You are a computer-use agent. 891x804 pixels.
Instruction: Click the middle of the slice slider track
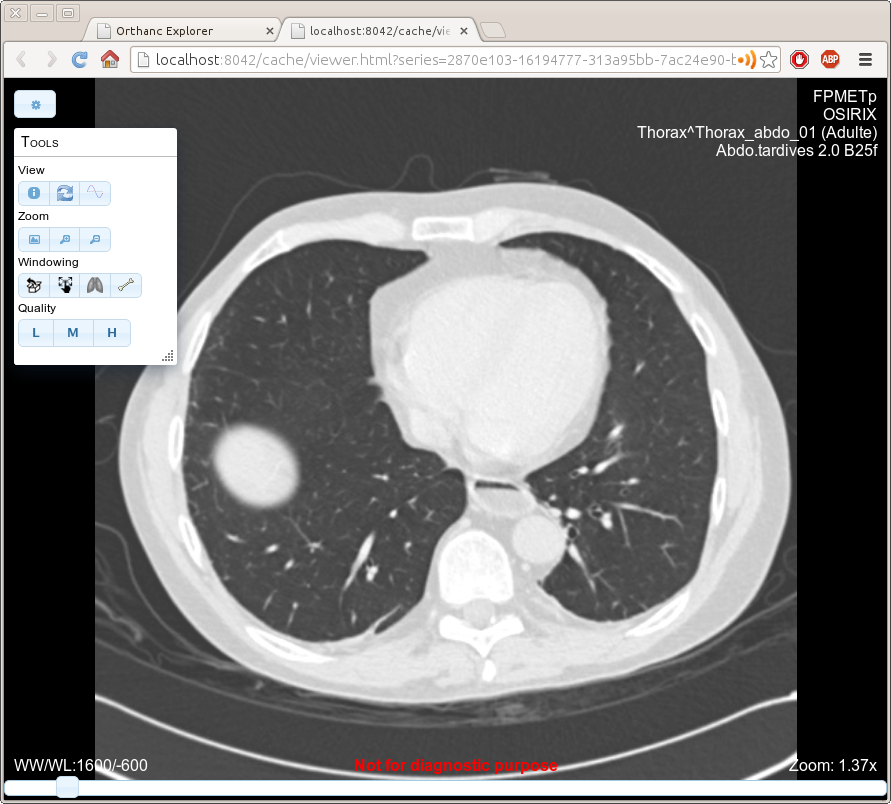[445, 788]
